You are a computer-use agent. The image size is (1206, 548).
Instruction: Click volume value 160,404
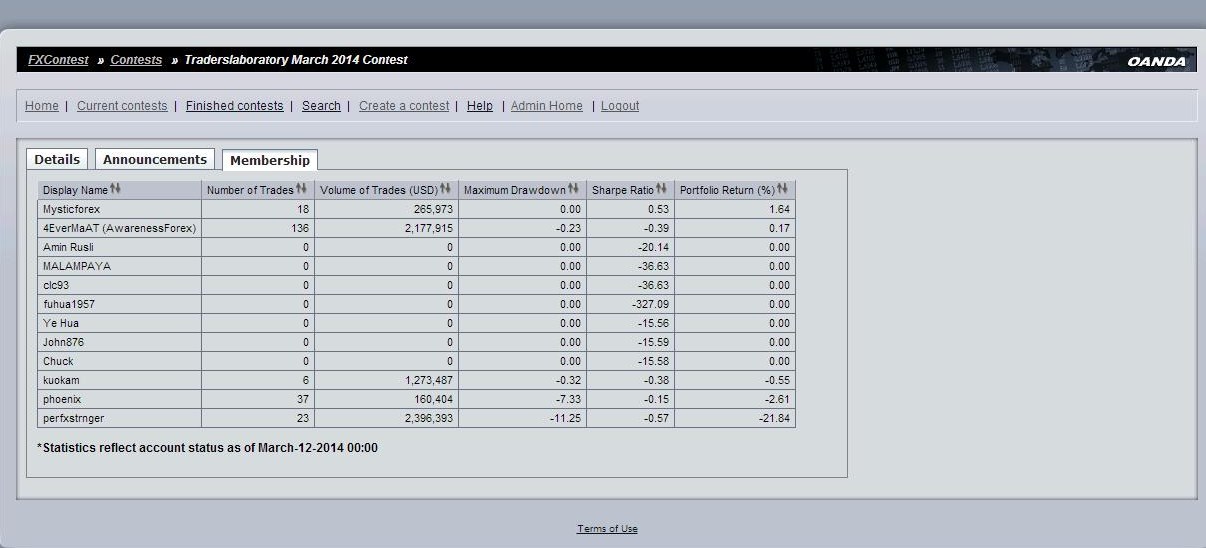[x=433, y=399]
